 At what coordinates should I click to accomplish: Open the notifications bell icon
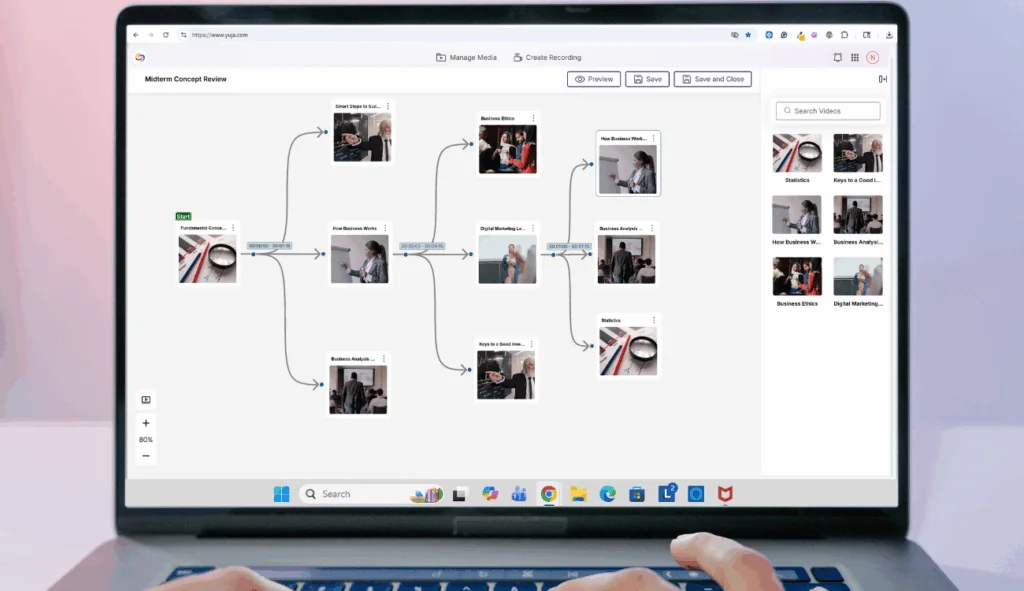[837, 58]
